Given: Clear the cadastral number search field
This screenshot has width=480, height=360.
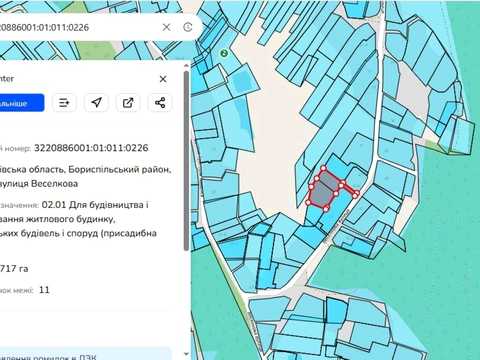Looking at the screenshot, I should [166, 27].
